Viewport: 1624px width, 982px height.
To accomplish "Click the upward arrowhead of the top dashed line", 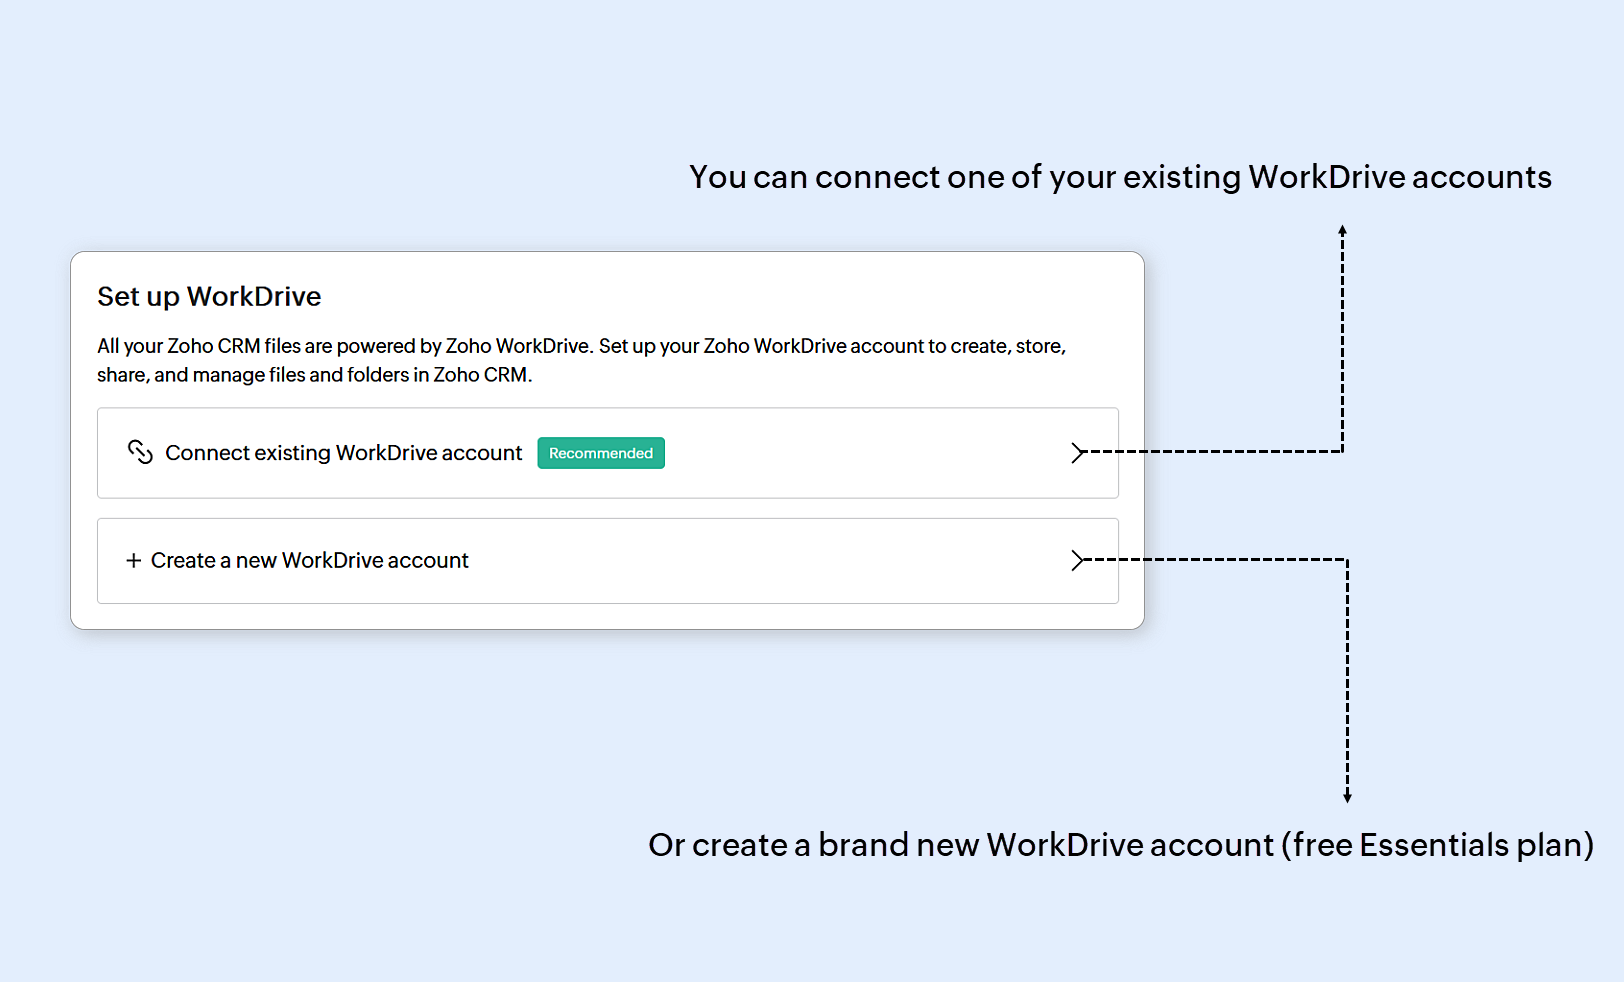I will 1342,231.
